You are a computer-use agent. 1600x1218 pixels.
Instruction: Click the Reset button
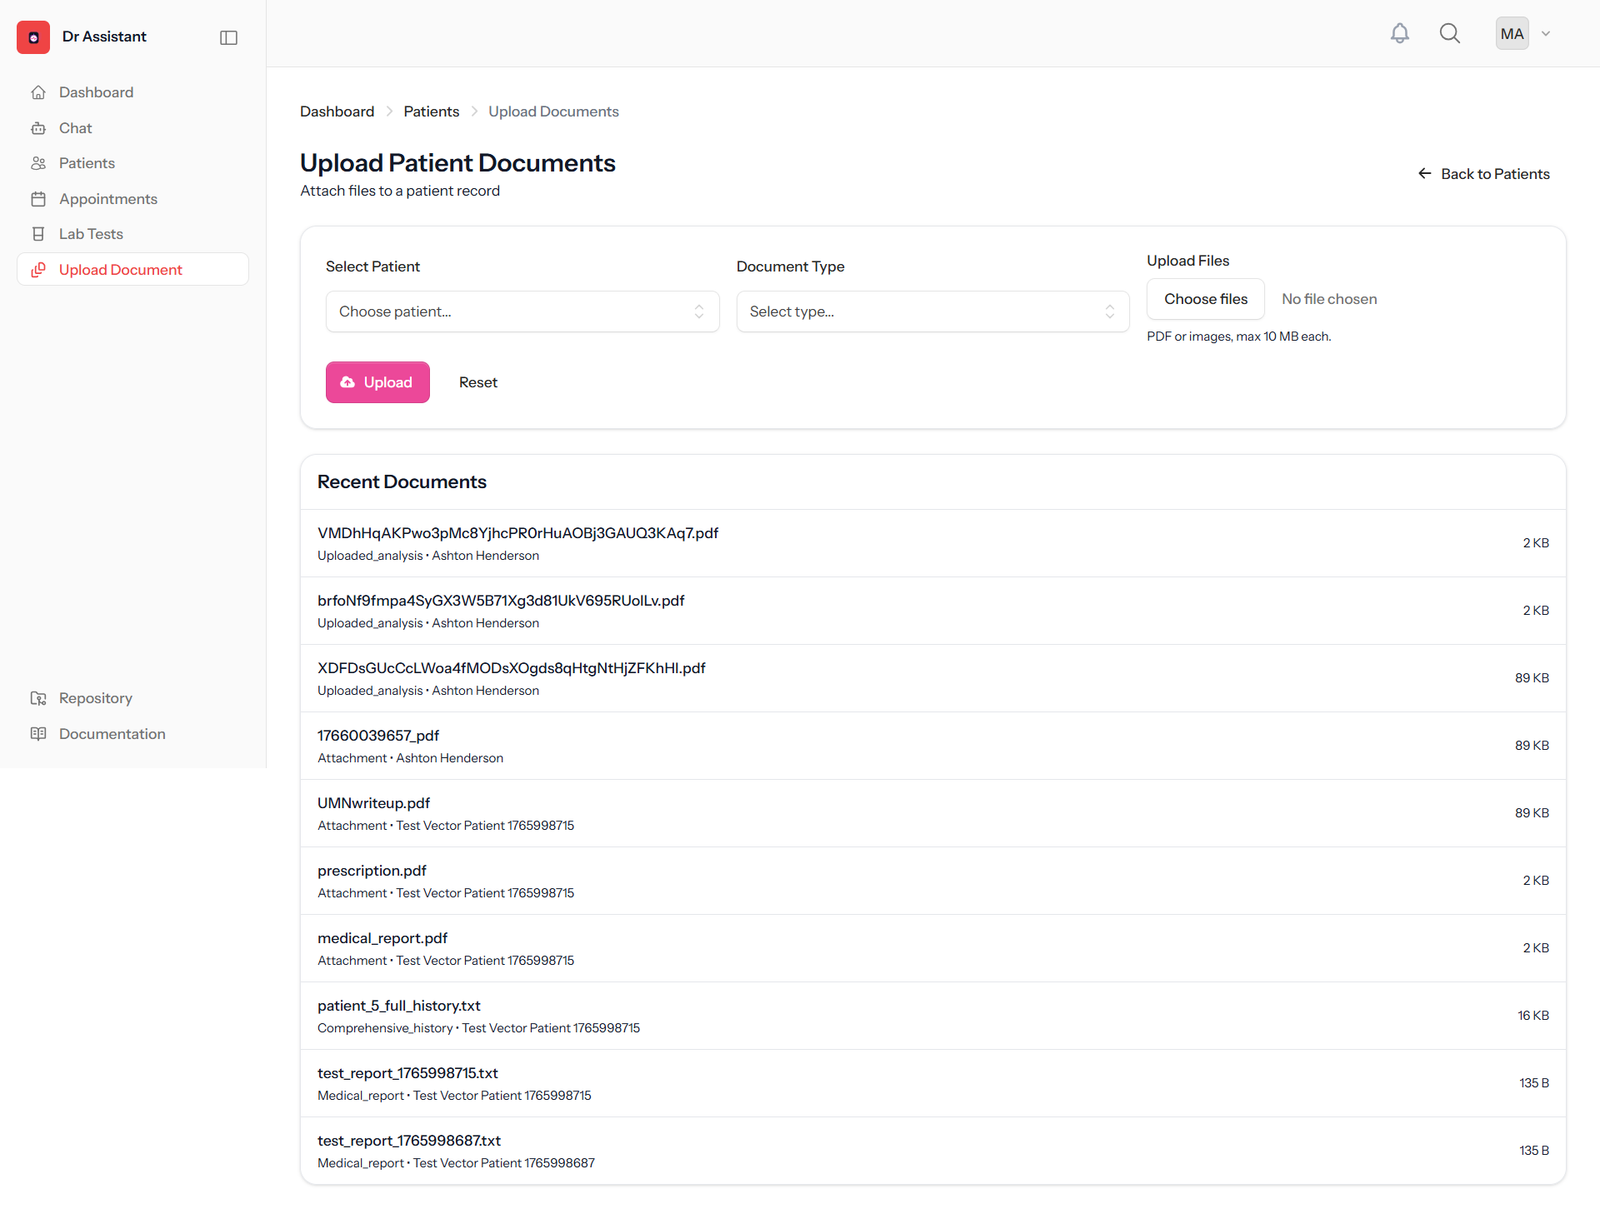pos(478,382)
